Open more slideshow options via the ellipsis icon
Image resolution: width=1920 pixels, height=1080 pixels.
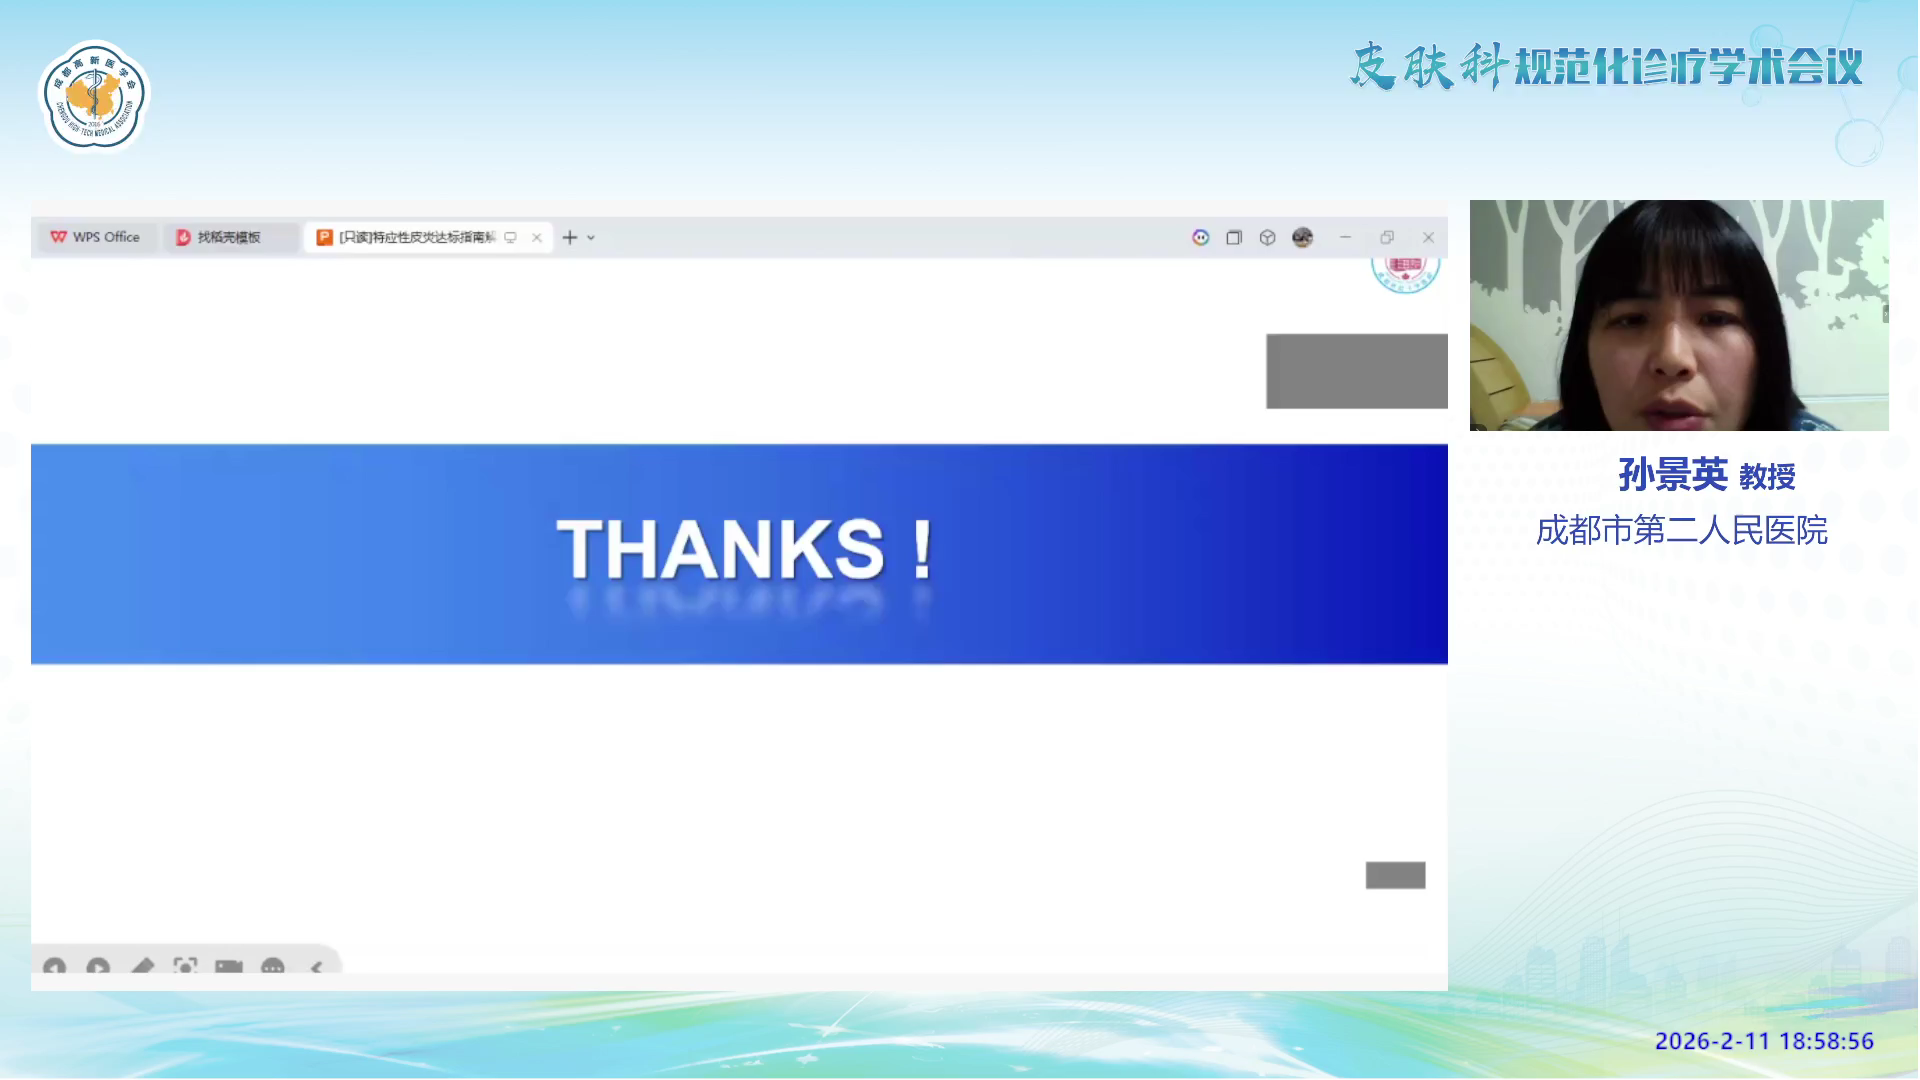coord(273,966)
